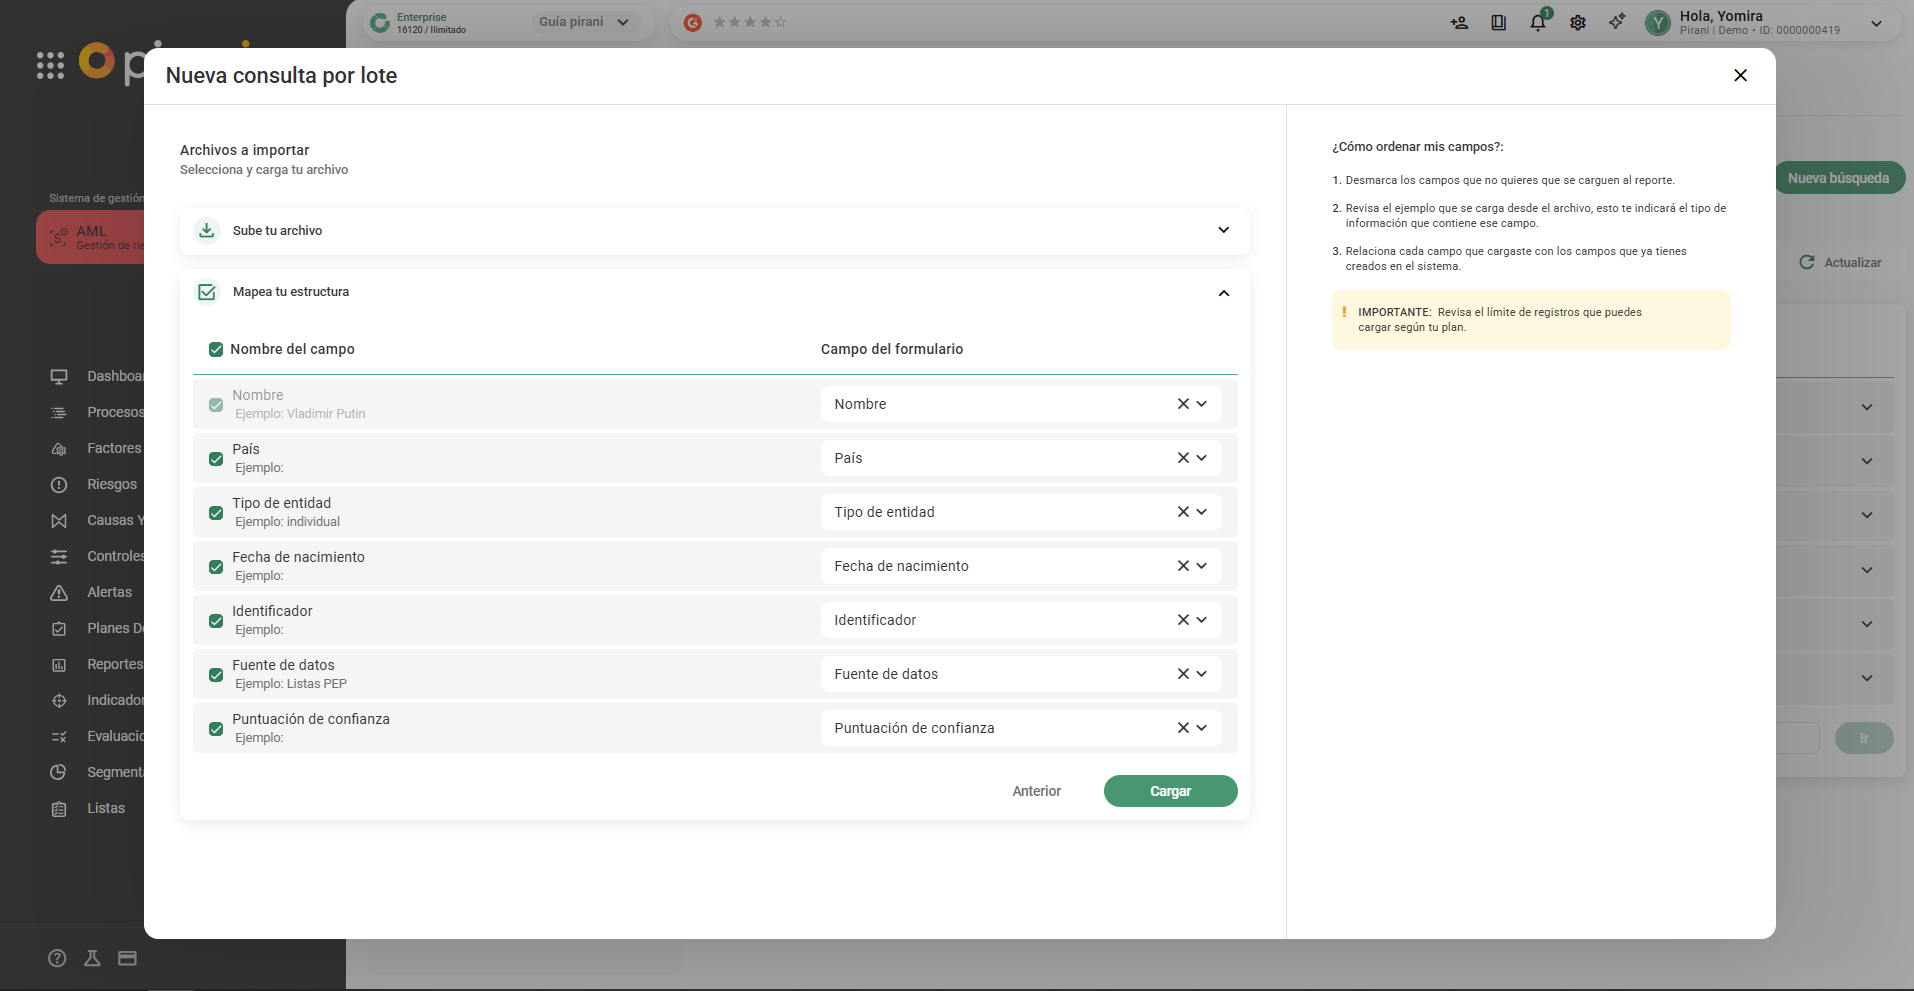1914x991 pixels.
Task: Click the help question mark icon
Action: (57, 958)
